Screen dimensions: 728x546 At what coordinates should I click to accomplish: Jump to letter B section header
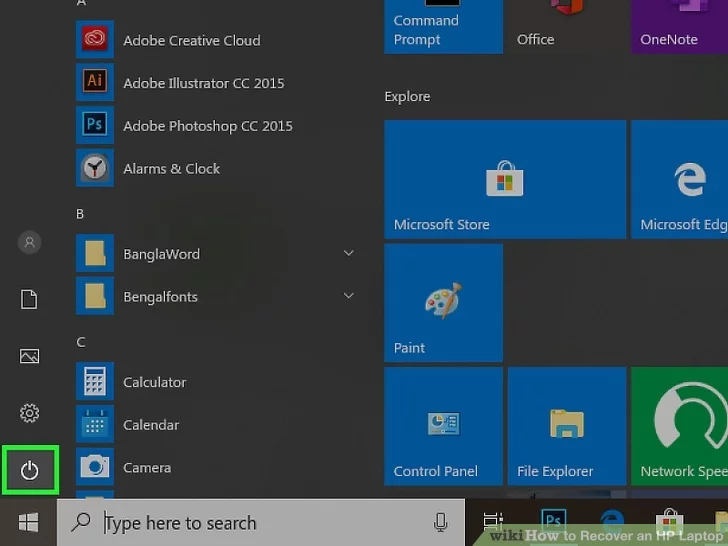pyautogui.click(x=80, y=214)
